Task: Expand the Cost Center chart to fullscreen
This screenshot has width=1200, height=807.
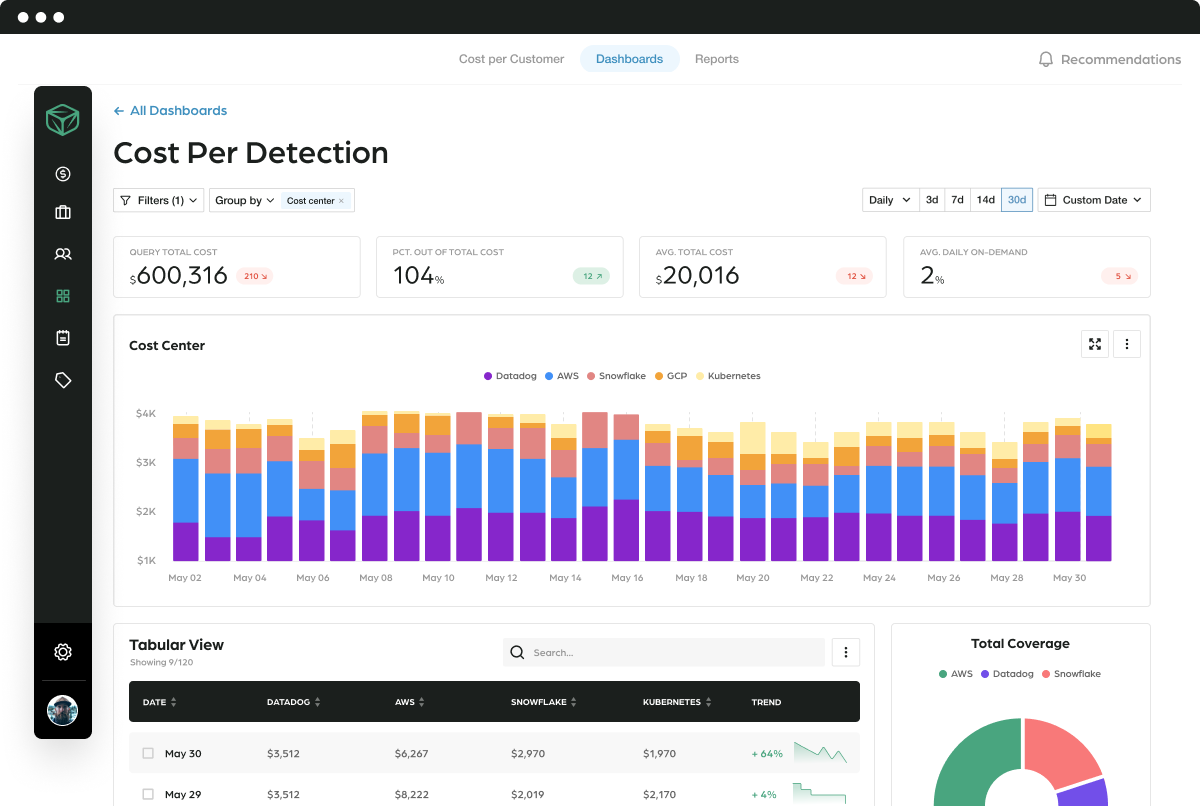Action: pos(1095,343)
